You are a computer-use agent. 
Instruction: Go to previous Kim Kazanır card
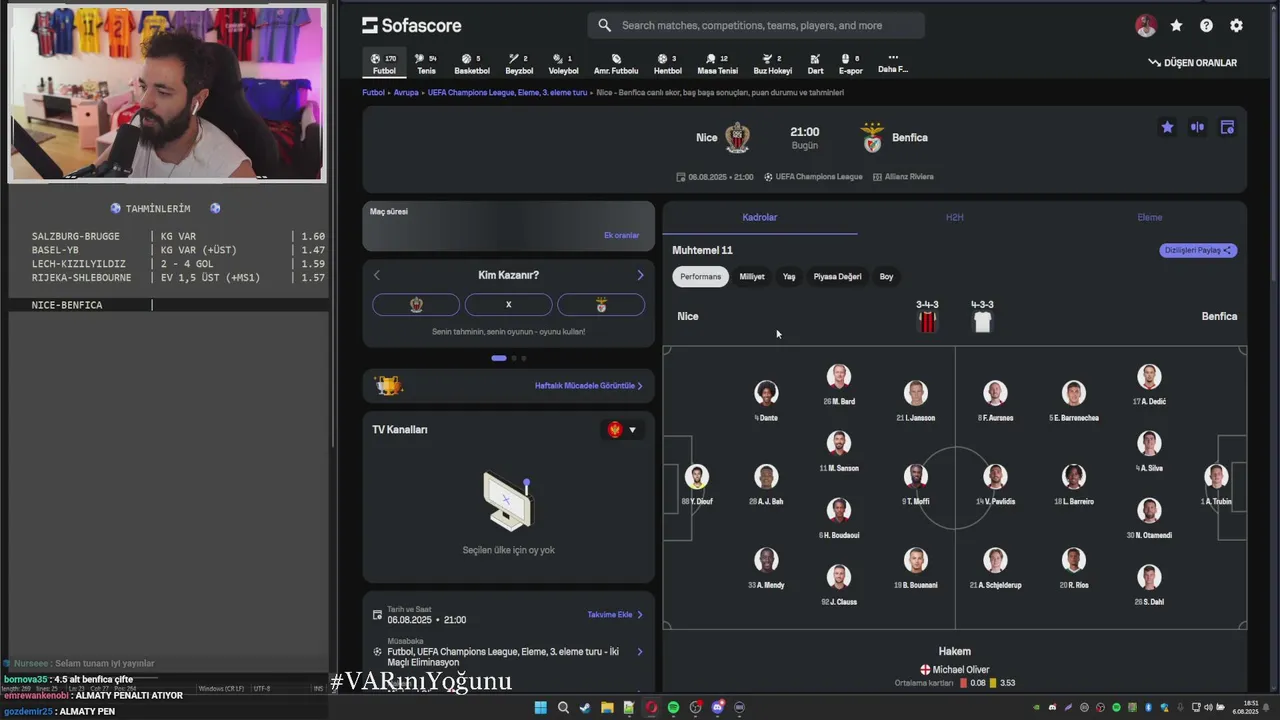(377, 275)
